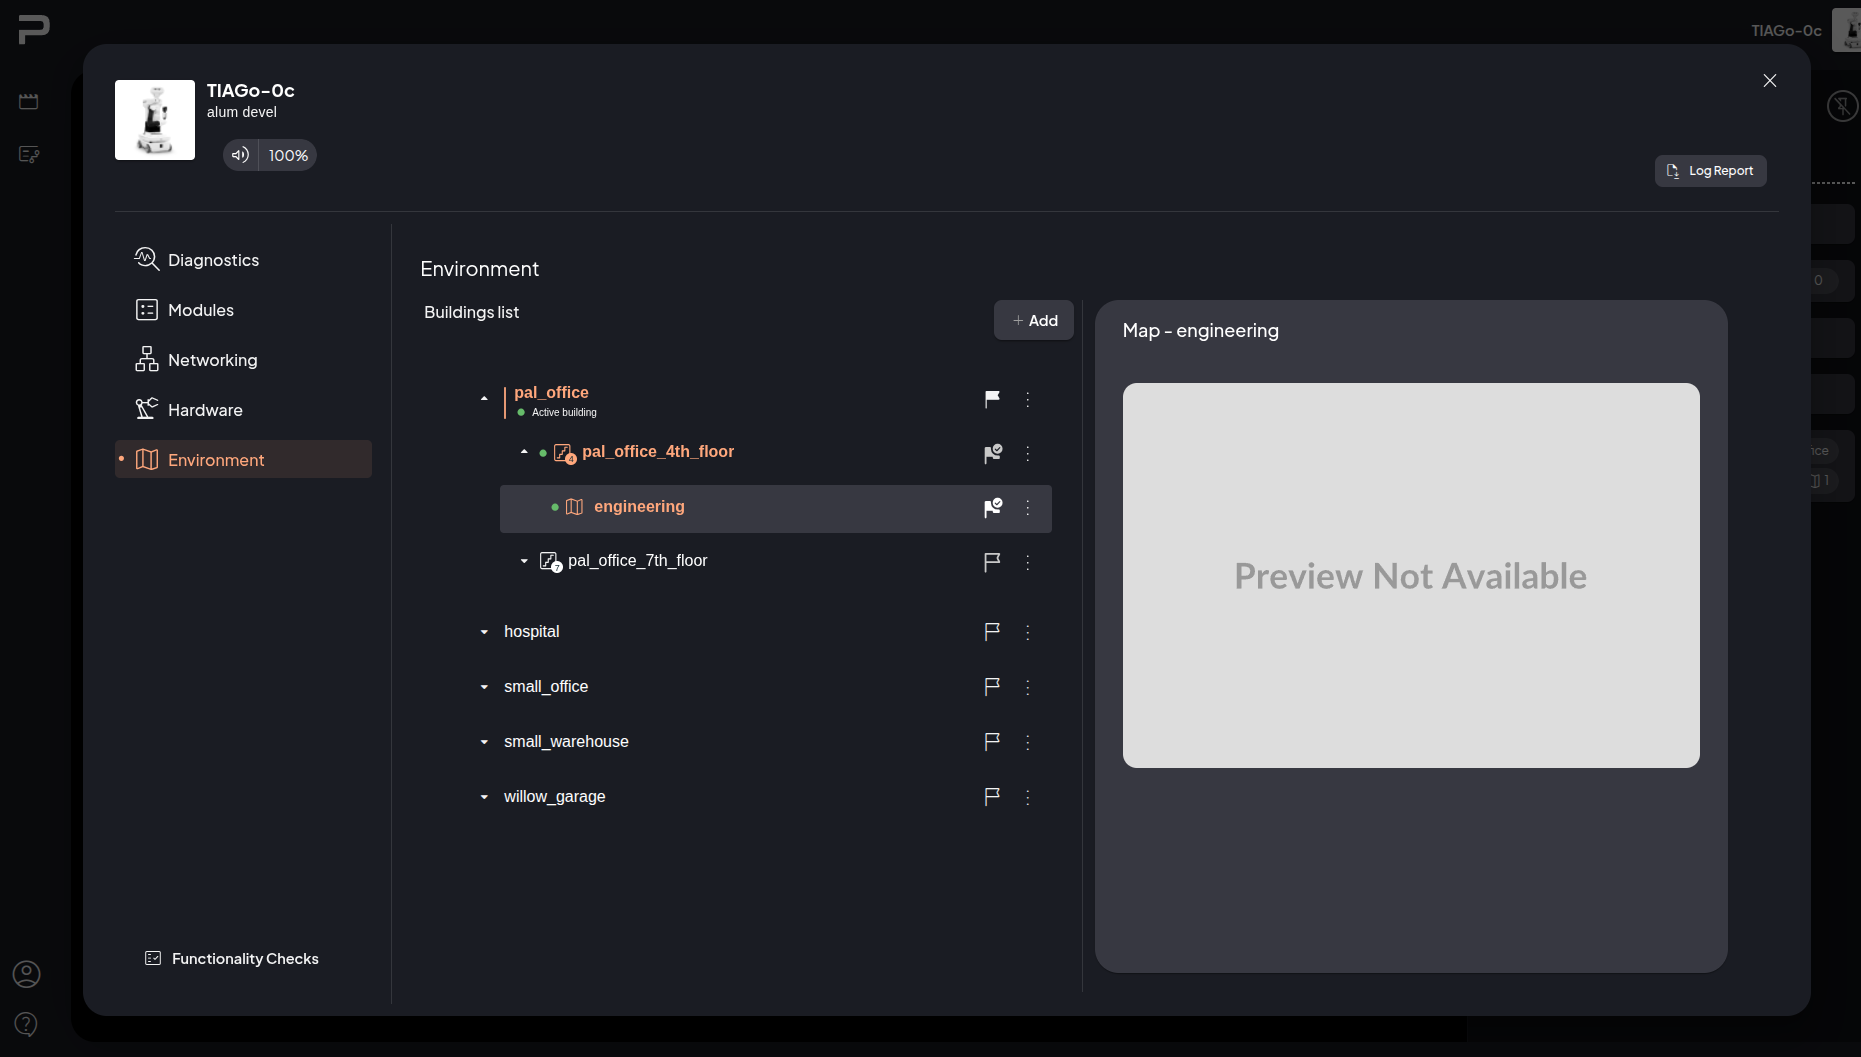Open the Log Report button
1861x1057 pixels.
(1710, 171)
